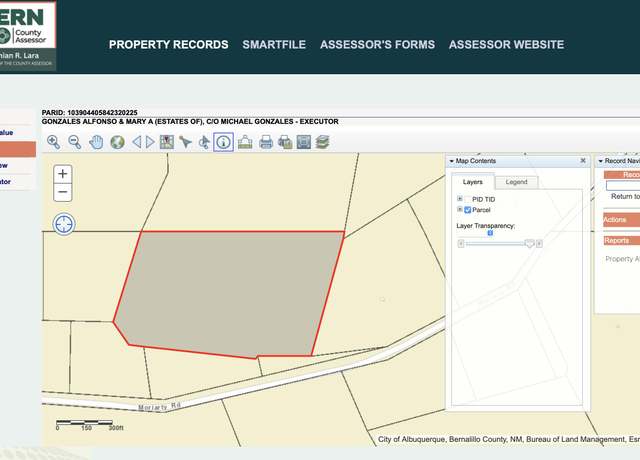Click the transparency slider right arrow
Viewport: 640px width, 460px height.
[x=539, y=244]
